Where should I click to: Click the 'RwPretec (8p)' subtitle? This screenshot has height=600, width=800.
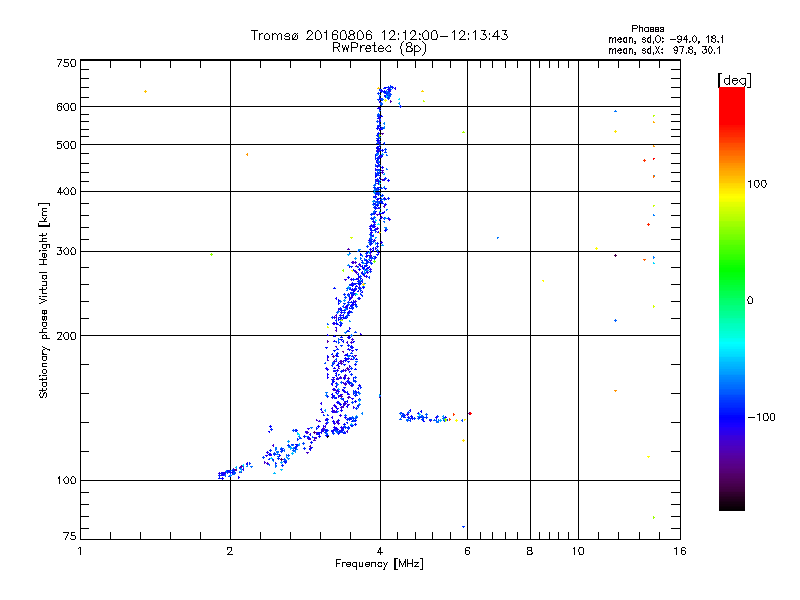pyautogui.click(x=379, y=48)
